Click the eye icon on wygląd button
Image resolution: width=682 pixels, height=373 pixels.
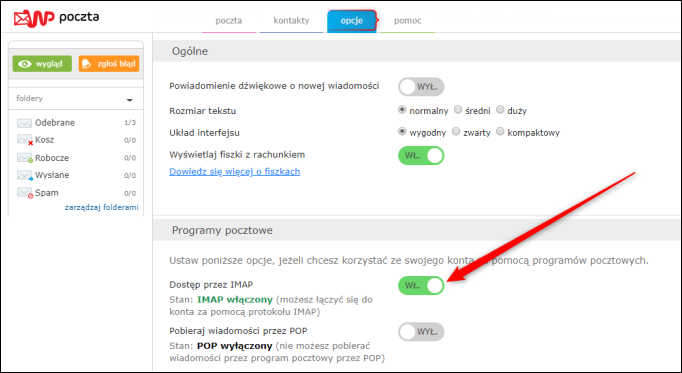(25, 64)
